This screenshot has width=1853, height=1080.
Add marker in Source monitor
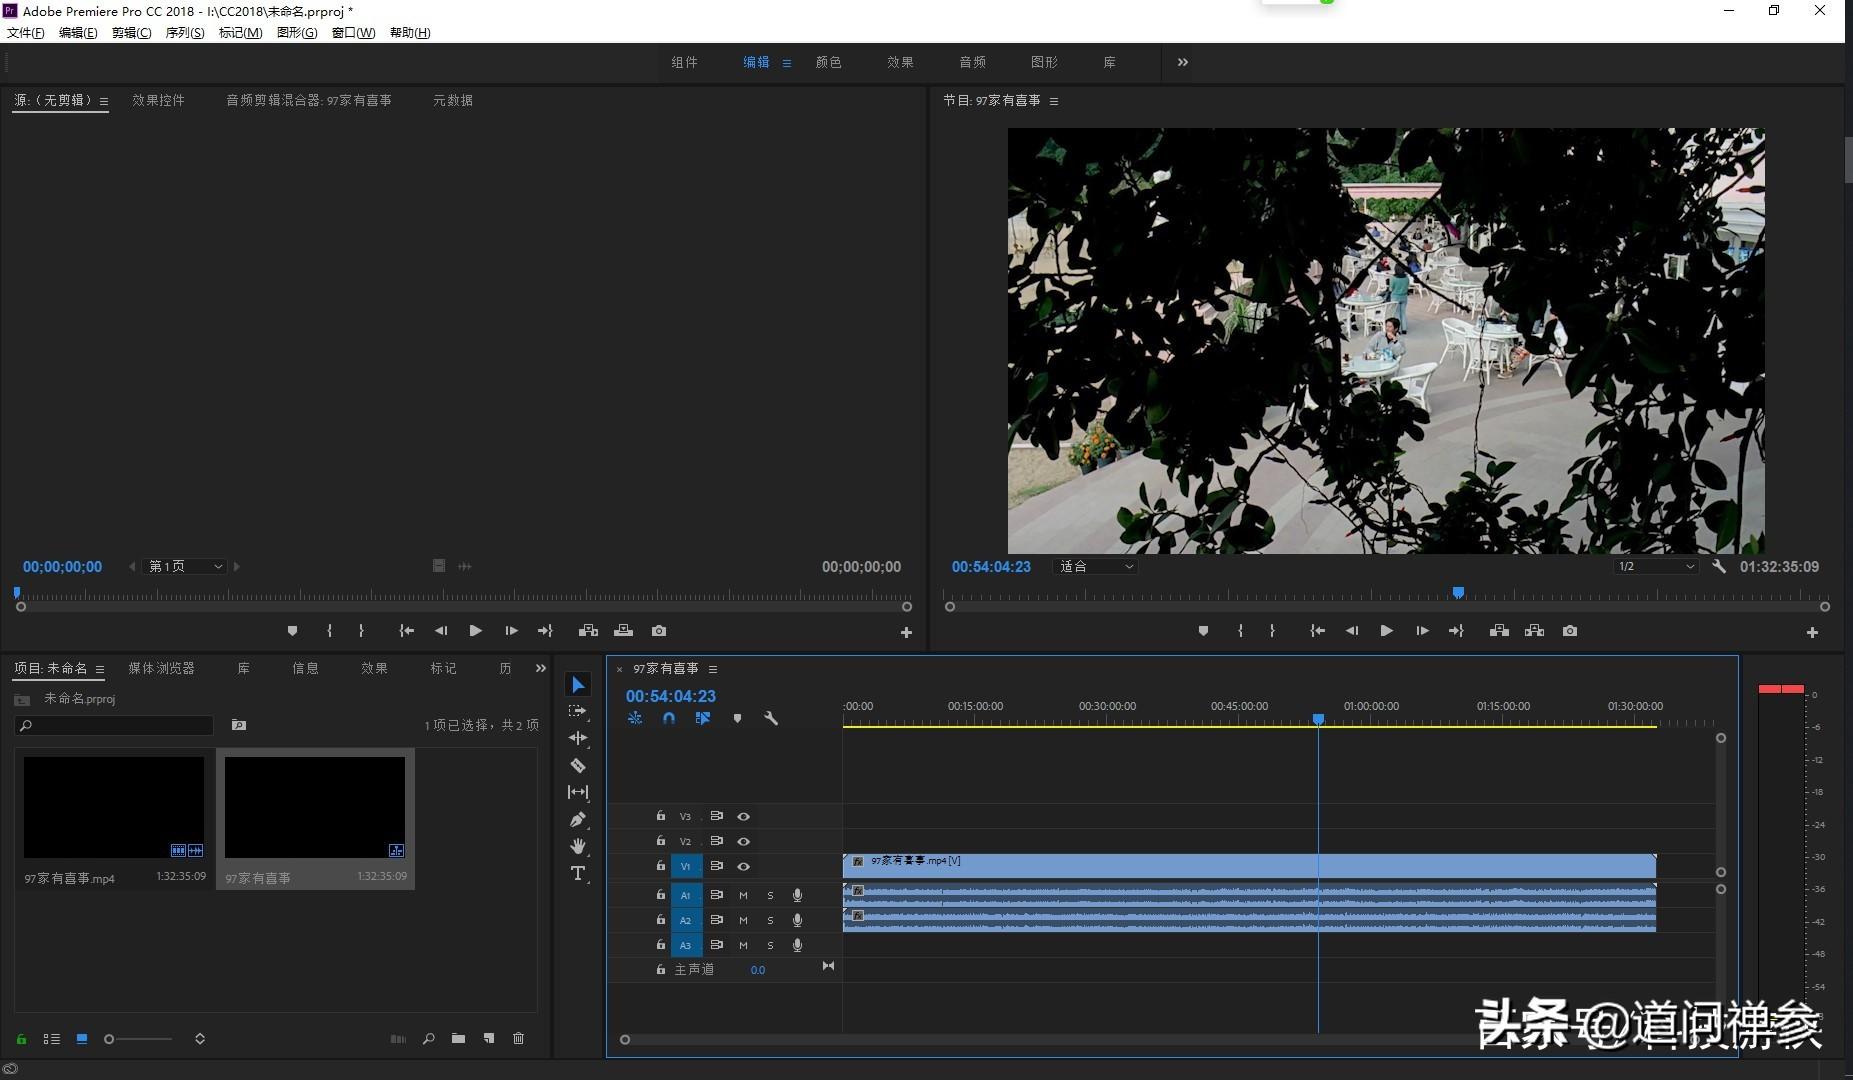click(x=292, y=631)
